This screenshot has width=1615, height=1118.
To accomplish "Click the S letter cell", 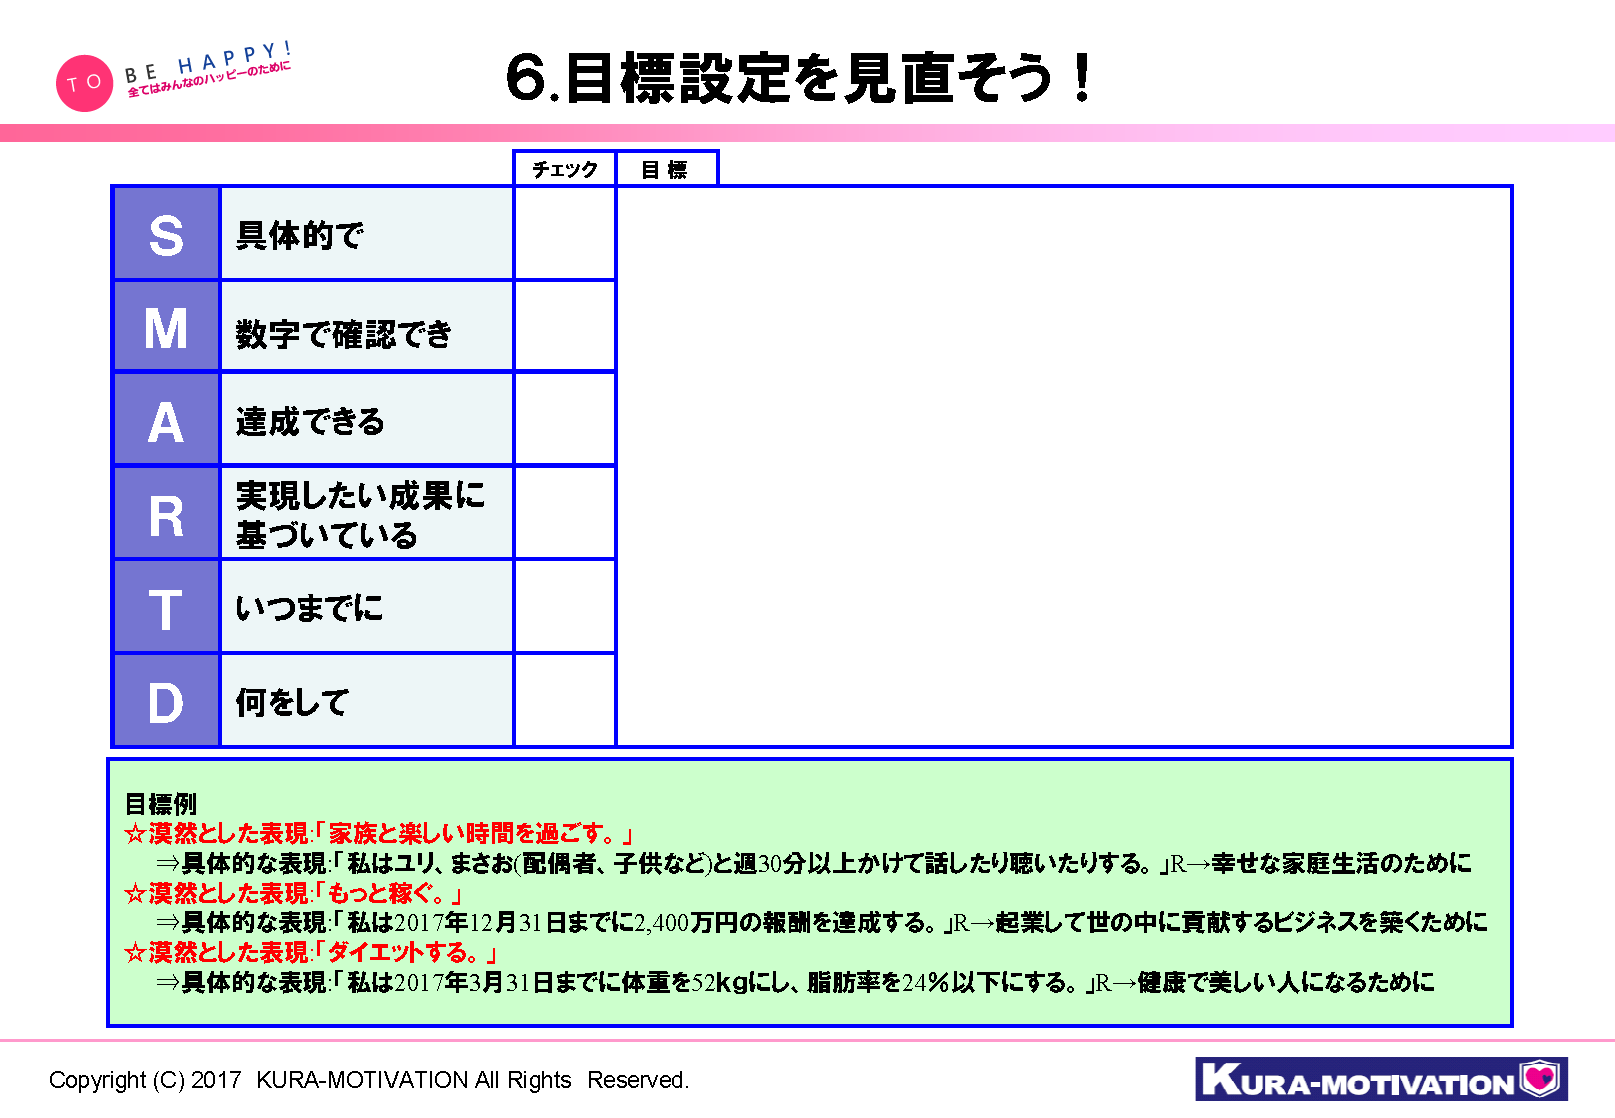I will [x=166, y=234].
